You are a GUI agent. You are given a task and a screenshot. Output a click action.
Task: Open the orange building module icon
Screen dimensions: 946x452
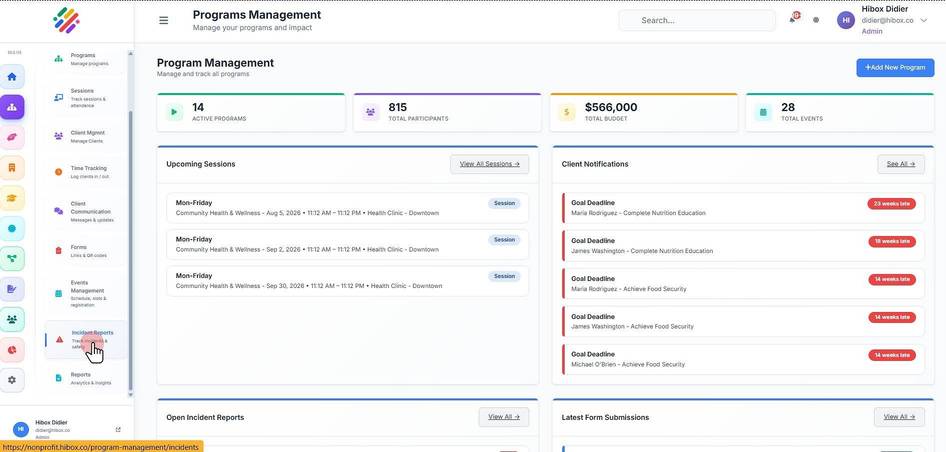coord(12,168)
